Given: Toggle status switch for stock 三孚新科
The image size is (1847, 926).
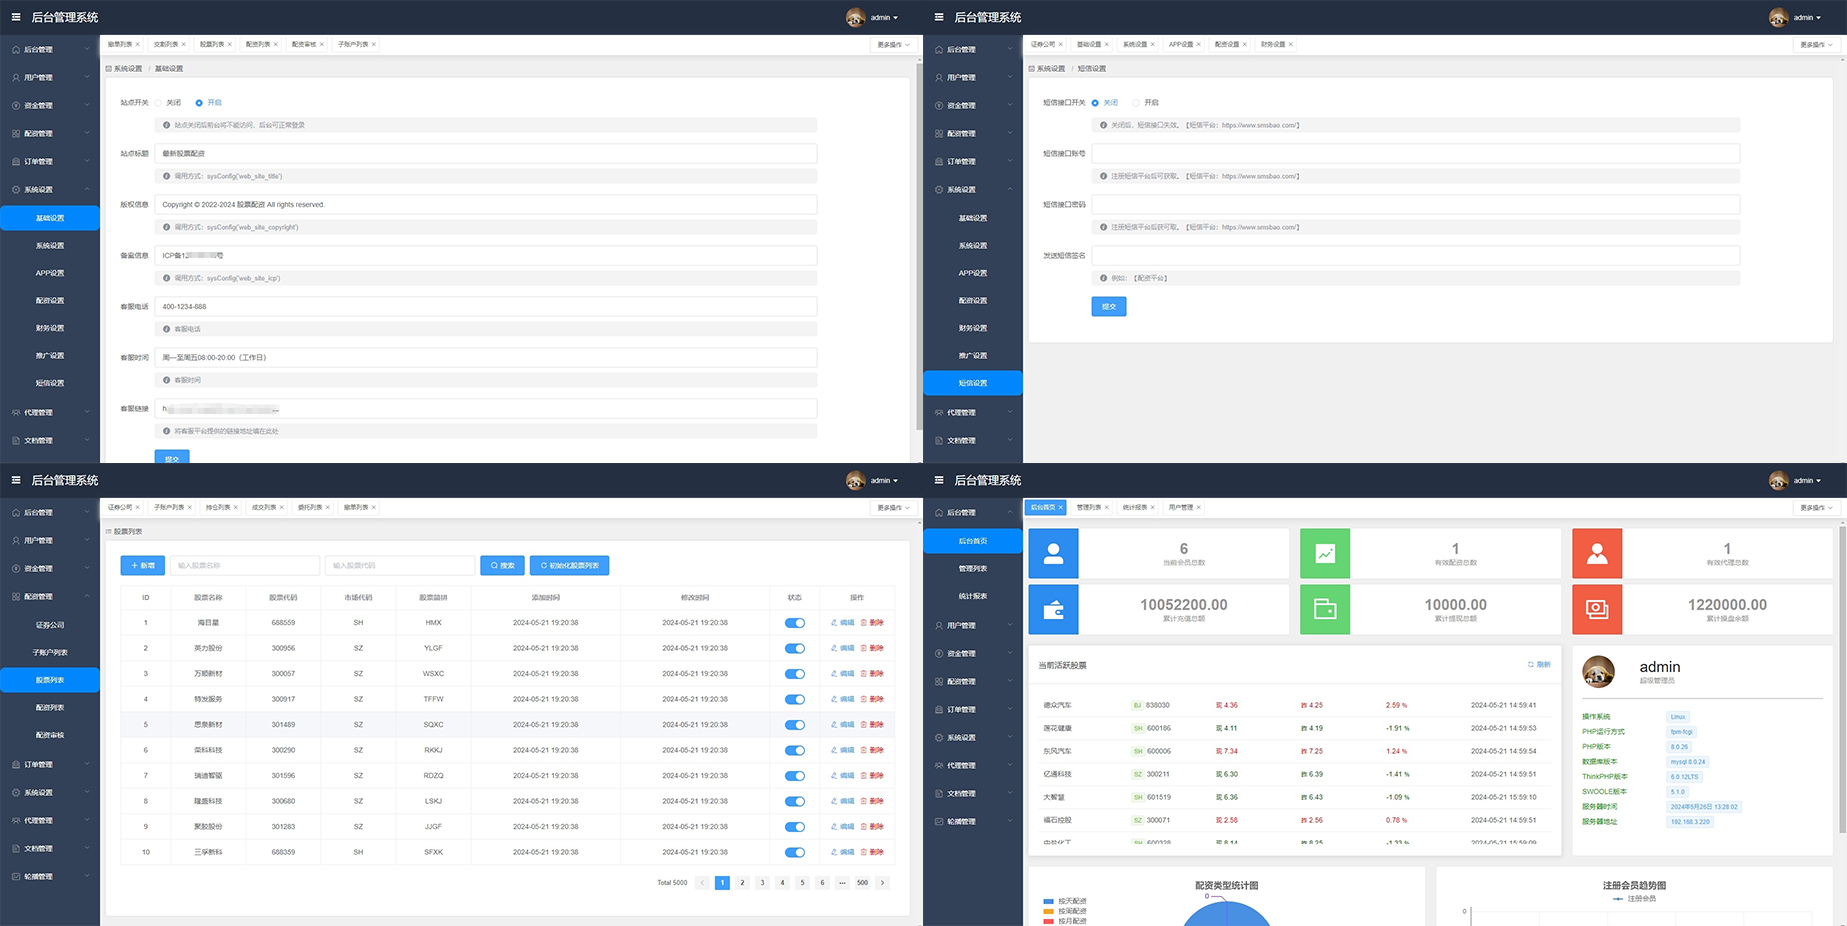Looking at the screenshot, I should (x=795, y=852).
